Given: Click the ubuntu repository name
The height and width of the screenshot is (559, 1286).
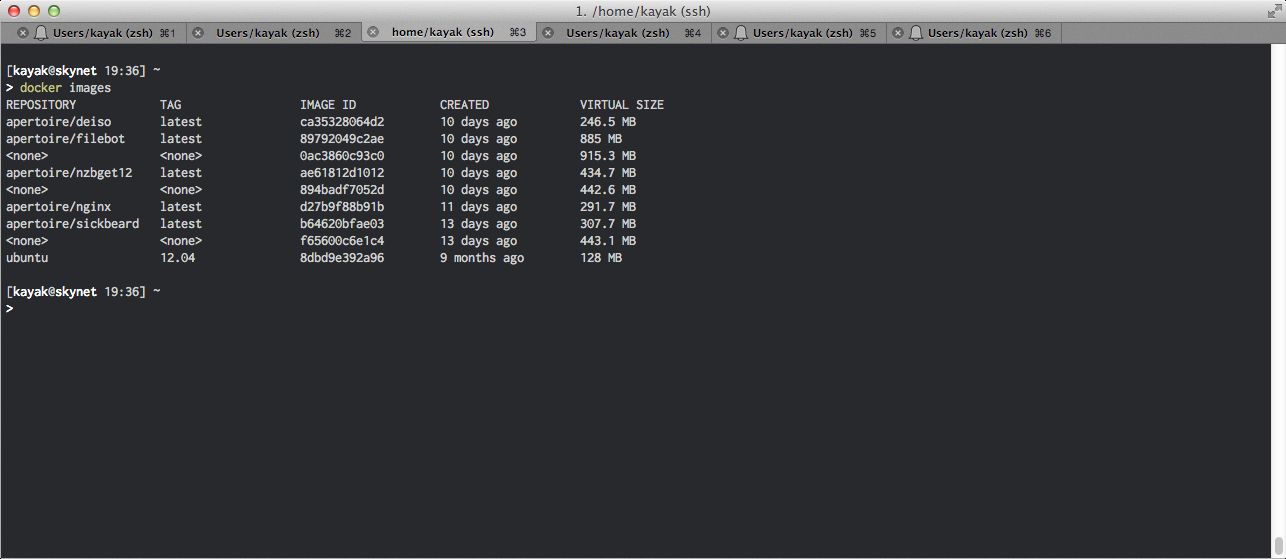Looking at the screenshot, I should point(27,258).
